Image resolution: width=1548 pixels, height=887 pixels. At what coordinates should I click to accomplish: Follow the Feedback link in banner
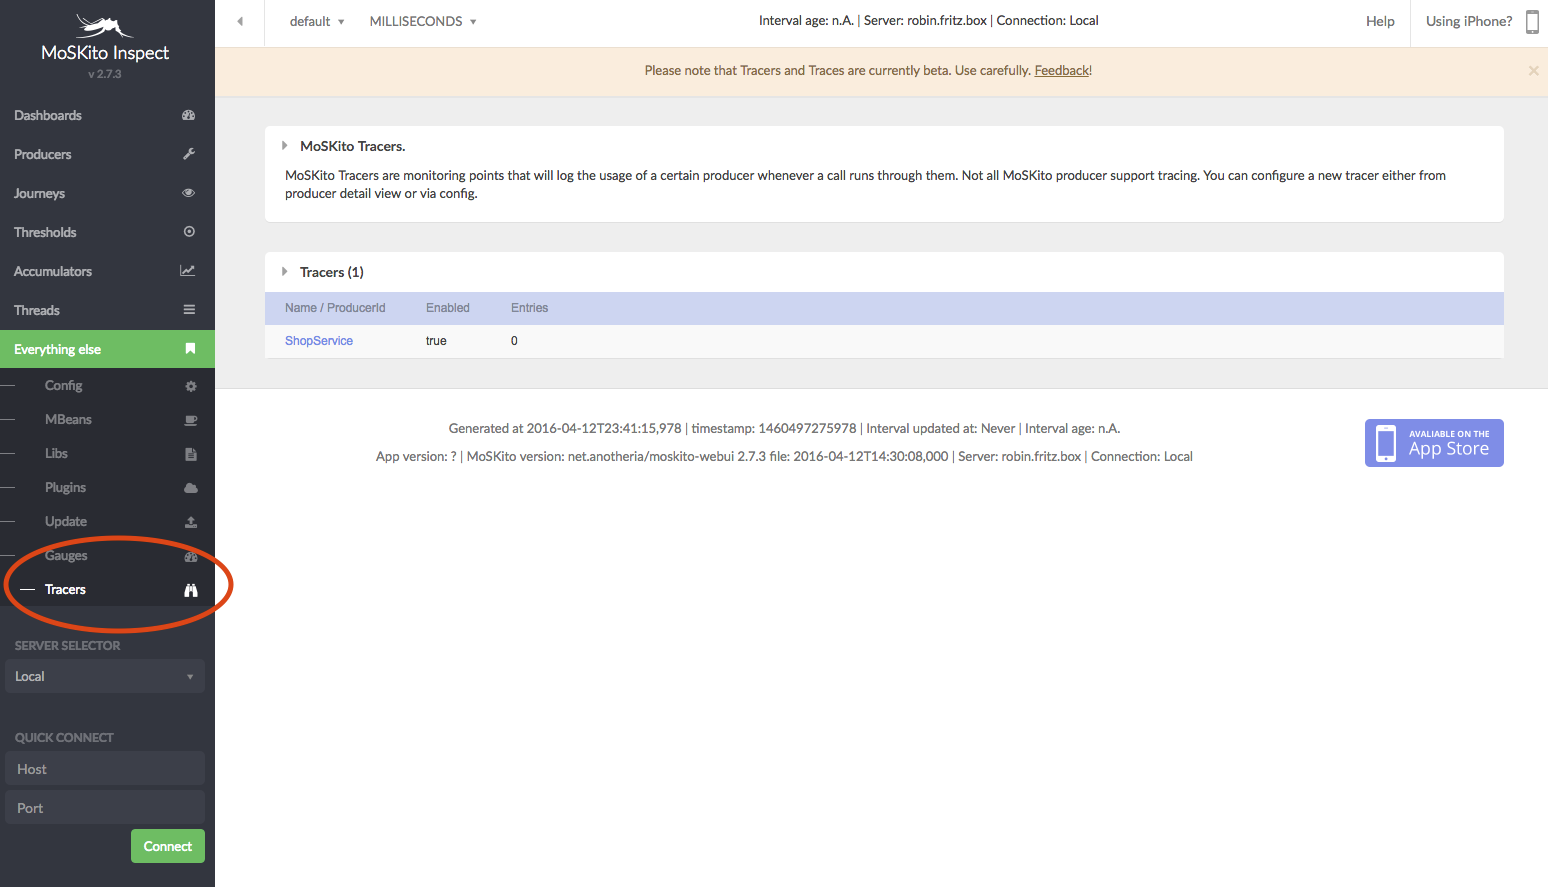1062,70
